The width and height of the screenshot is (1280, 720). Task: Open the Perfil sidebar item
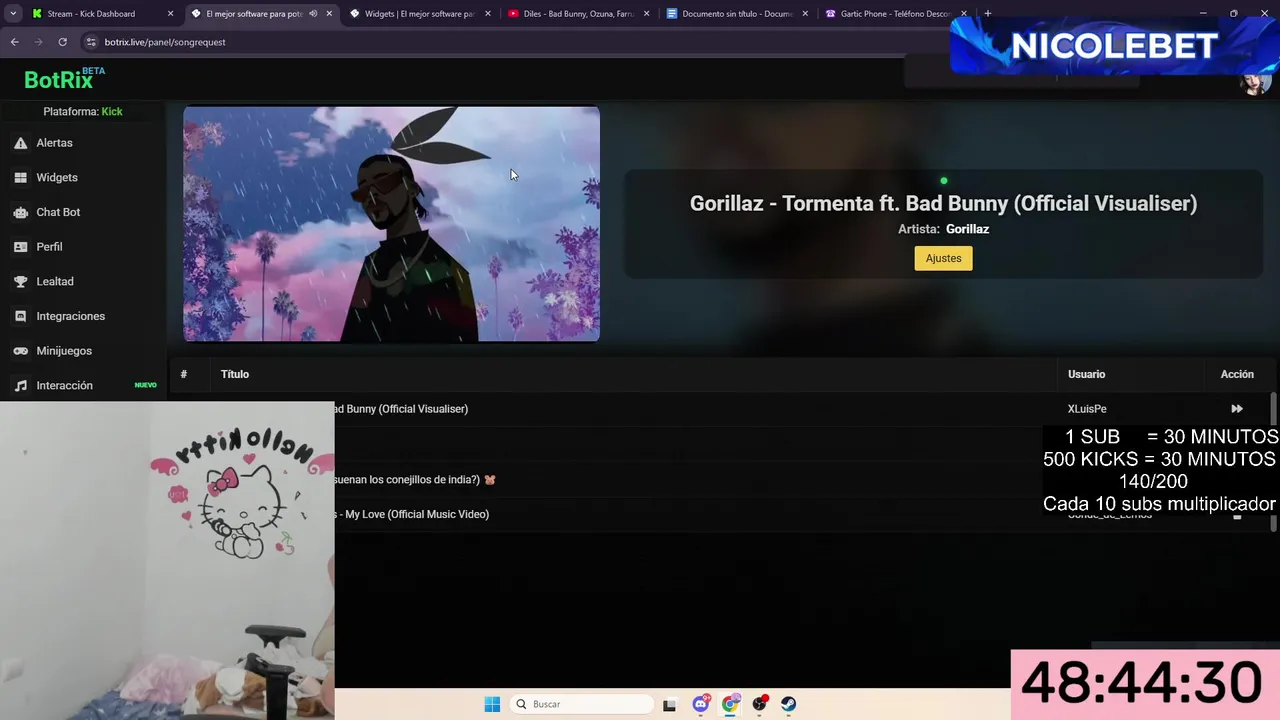point(49,247)
